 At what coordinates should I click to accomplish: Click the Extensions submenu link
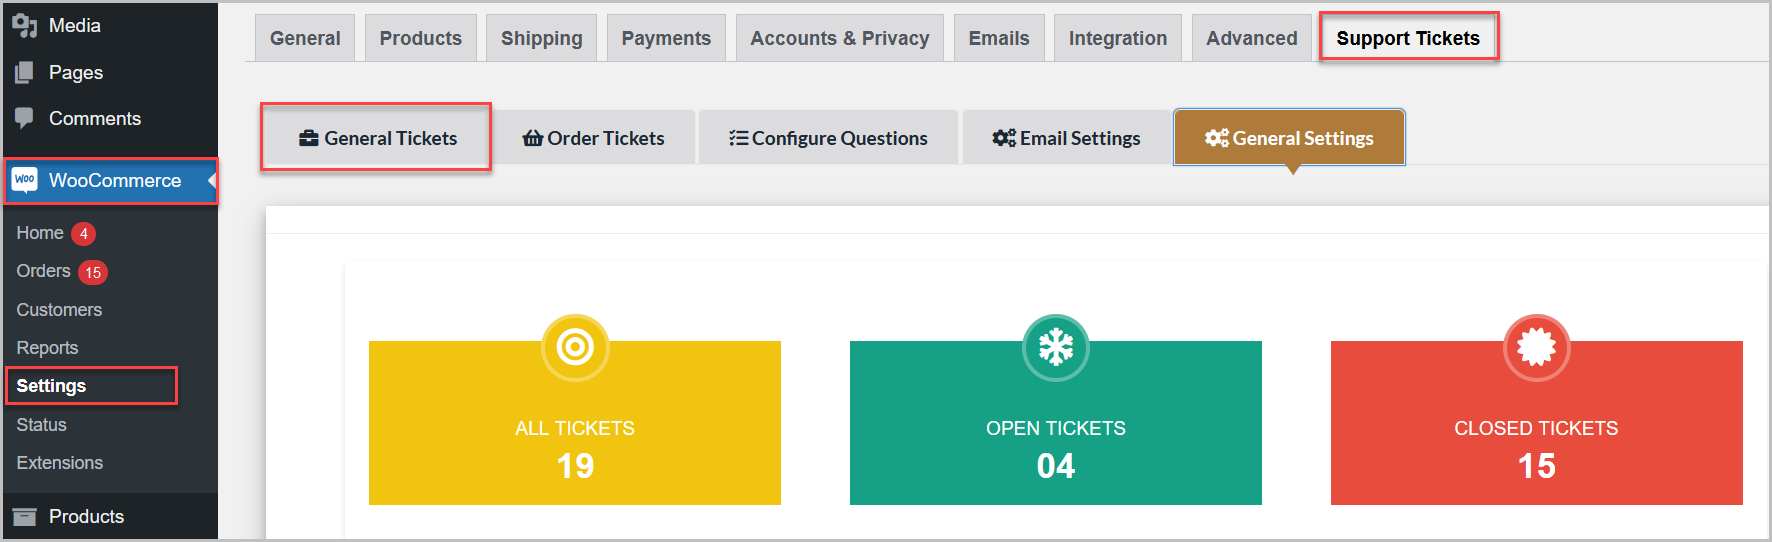click(x=60, y=463)
